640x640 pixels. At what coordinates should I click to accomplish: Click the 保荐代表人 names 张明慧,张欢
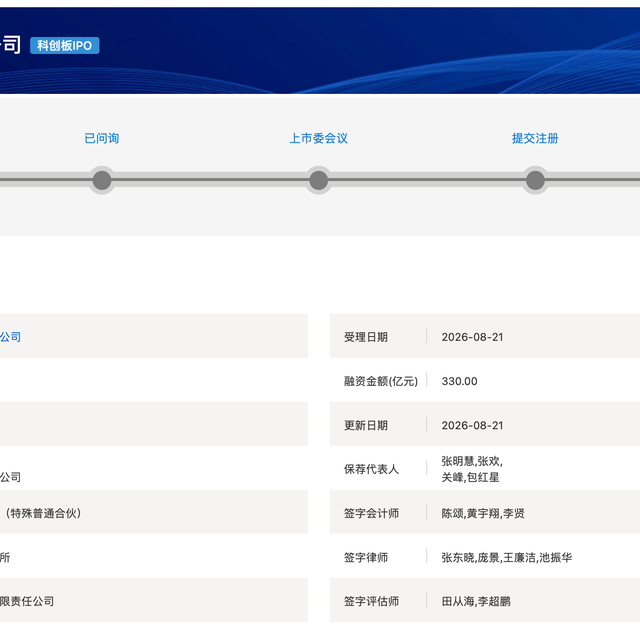(472, 461)
